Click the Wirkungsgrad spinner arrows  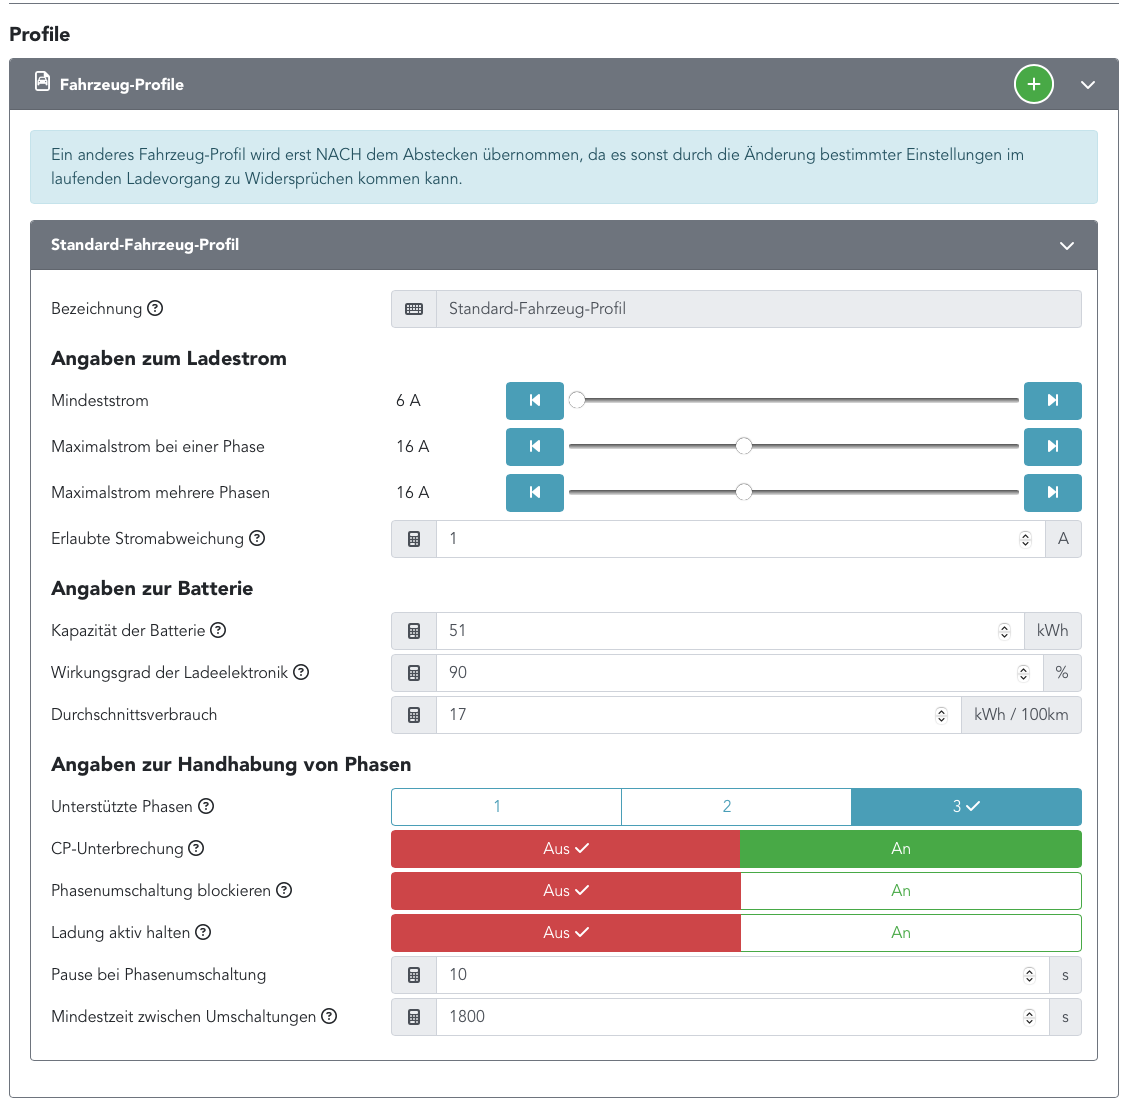point(1023,673)
